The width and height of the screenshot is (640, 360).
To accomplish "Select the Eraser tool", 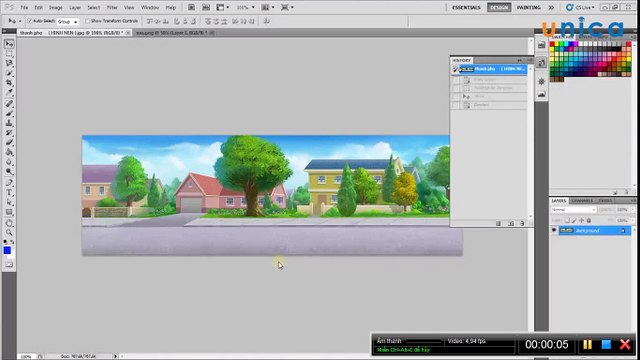I will (9, 142).
